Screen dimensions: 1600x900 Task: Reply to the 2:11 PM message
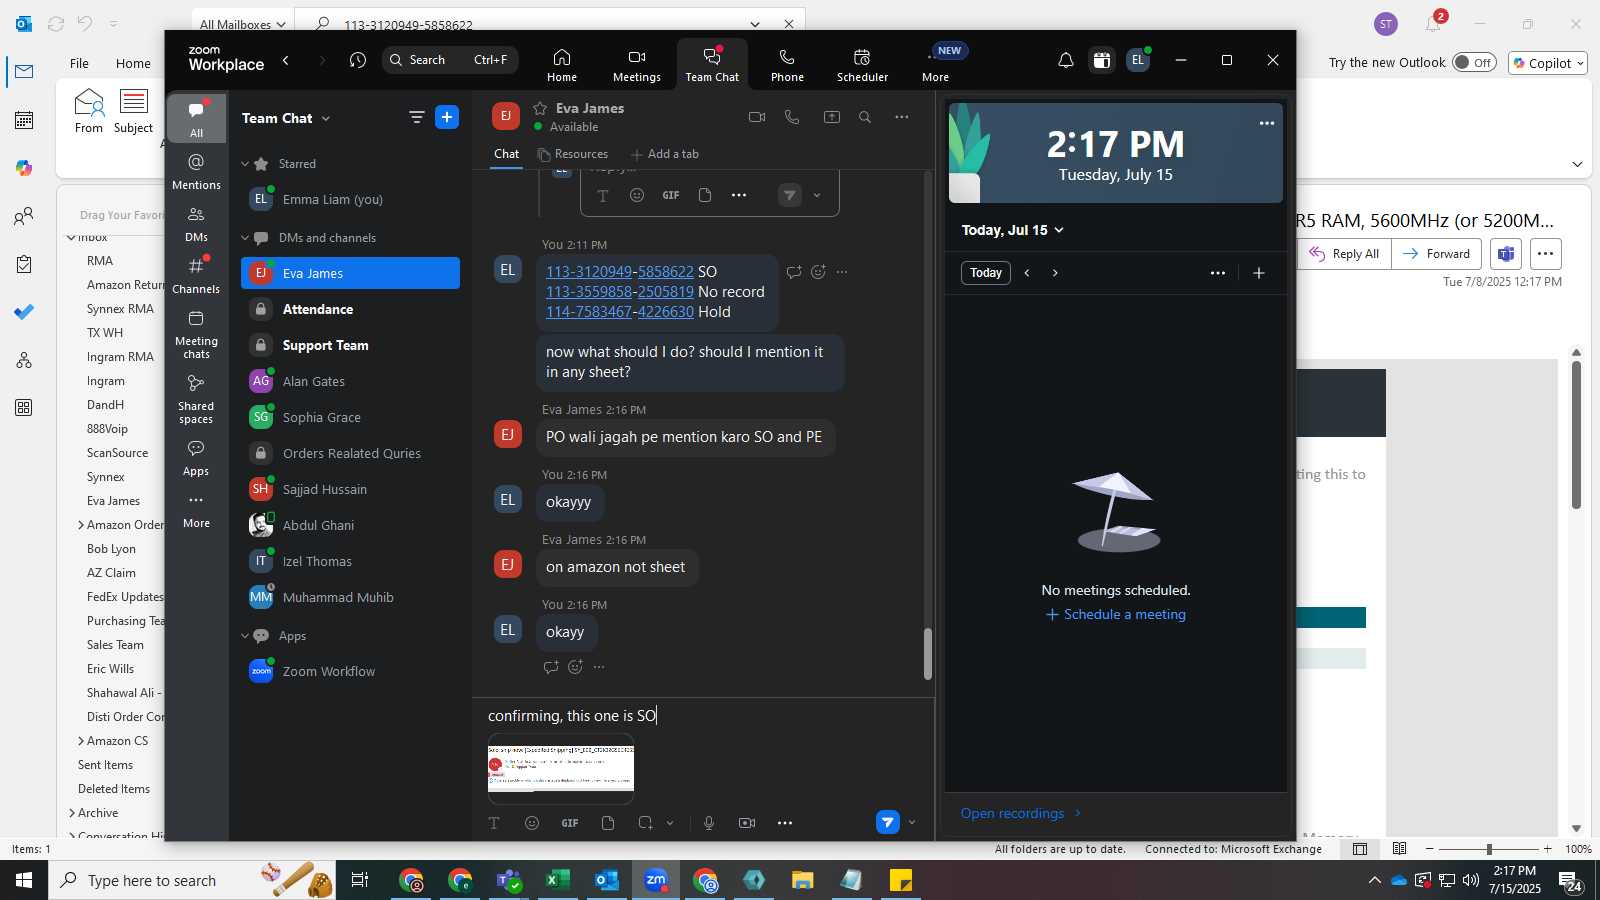pyautogui.click(x=794, y=272)
